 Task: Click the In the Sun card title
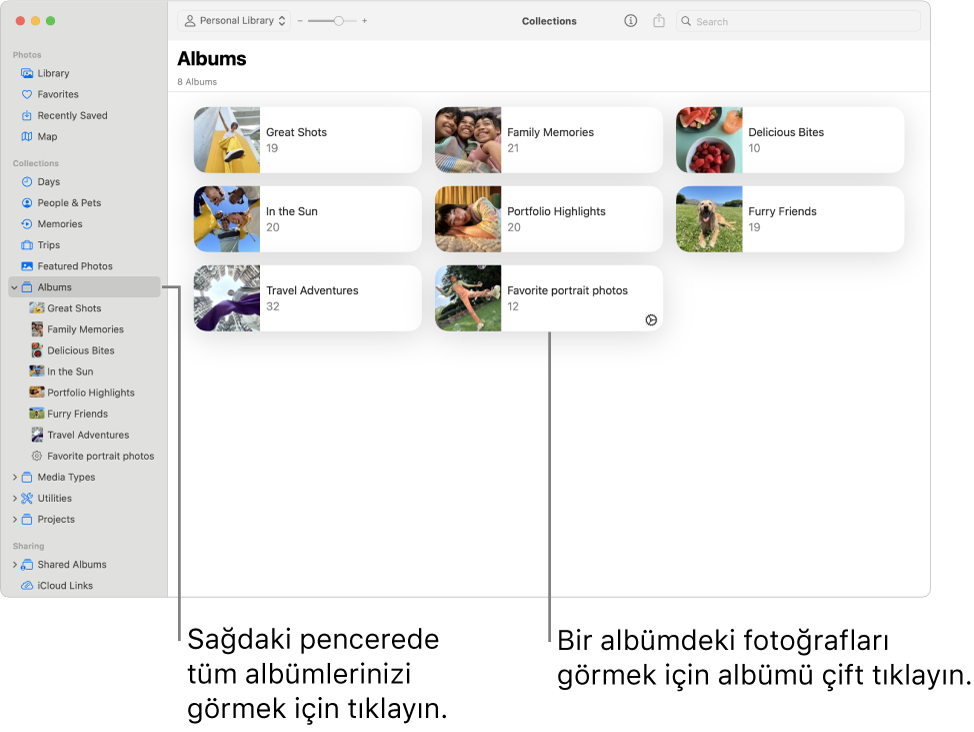[291, 211]
